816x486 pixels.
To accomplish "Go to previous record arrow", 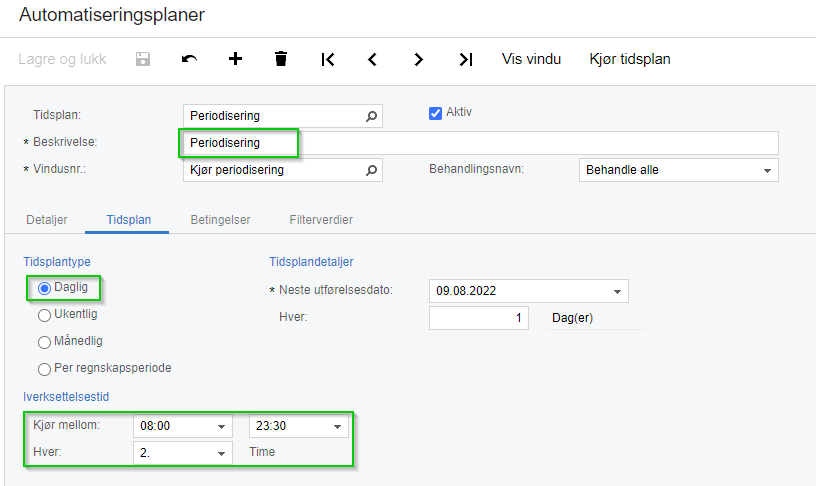I will point(372,59).
